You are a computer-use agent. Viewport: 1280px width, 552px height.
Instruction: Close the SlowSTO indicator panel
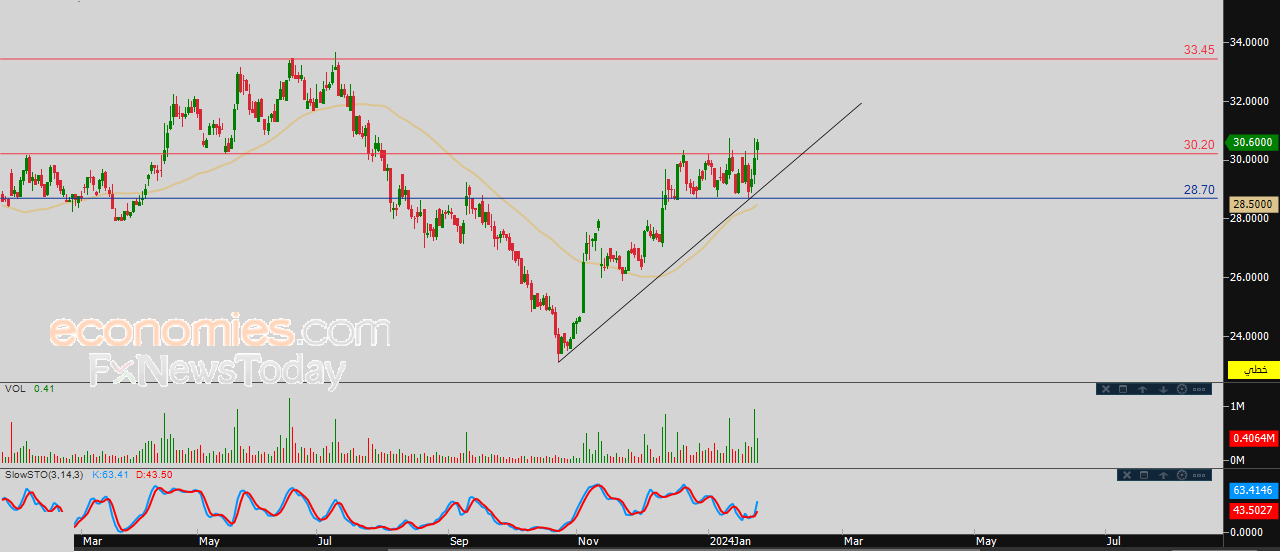[x=1127, y=475]
